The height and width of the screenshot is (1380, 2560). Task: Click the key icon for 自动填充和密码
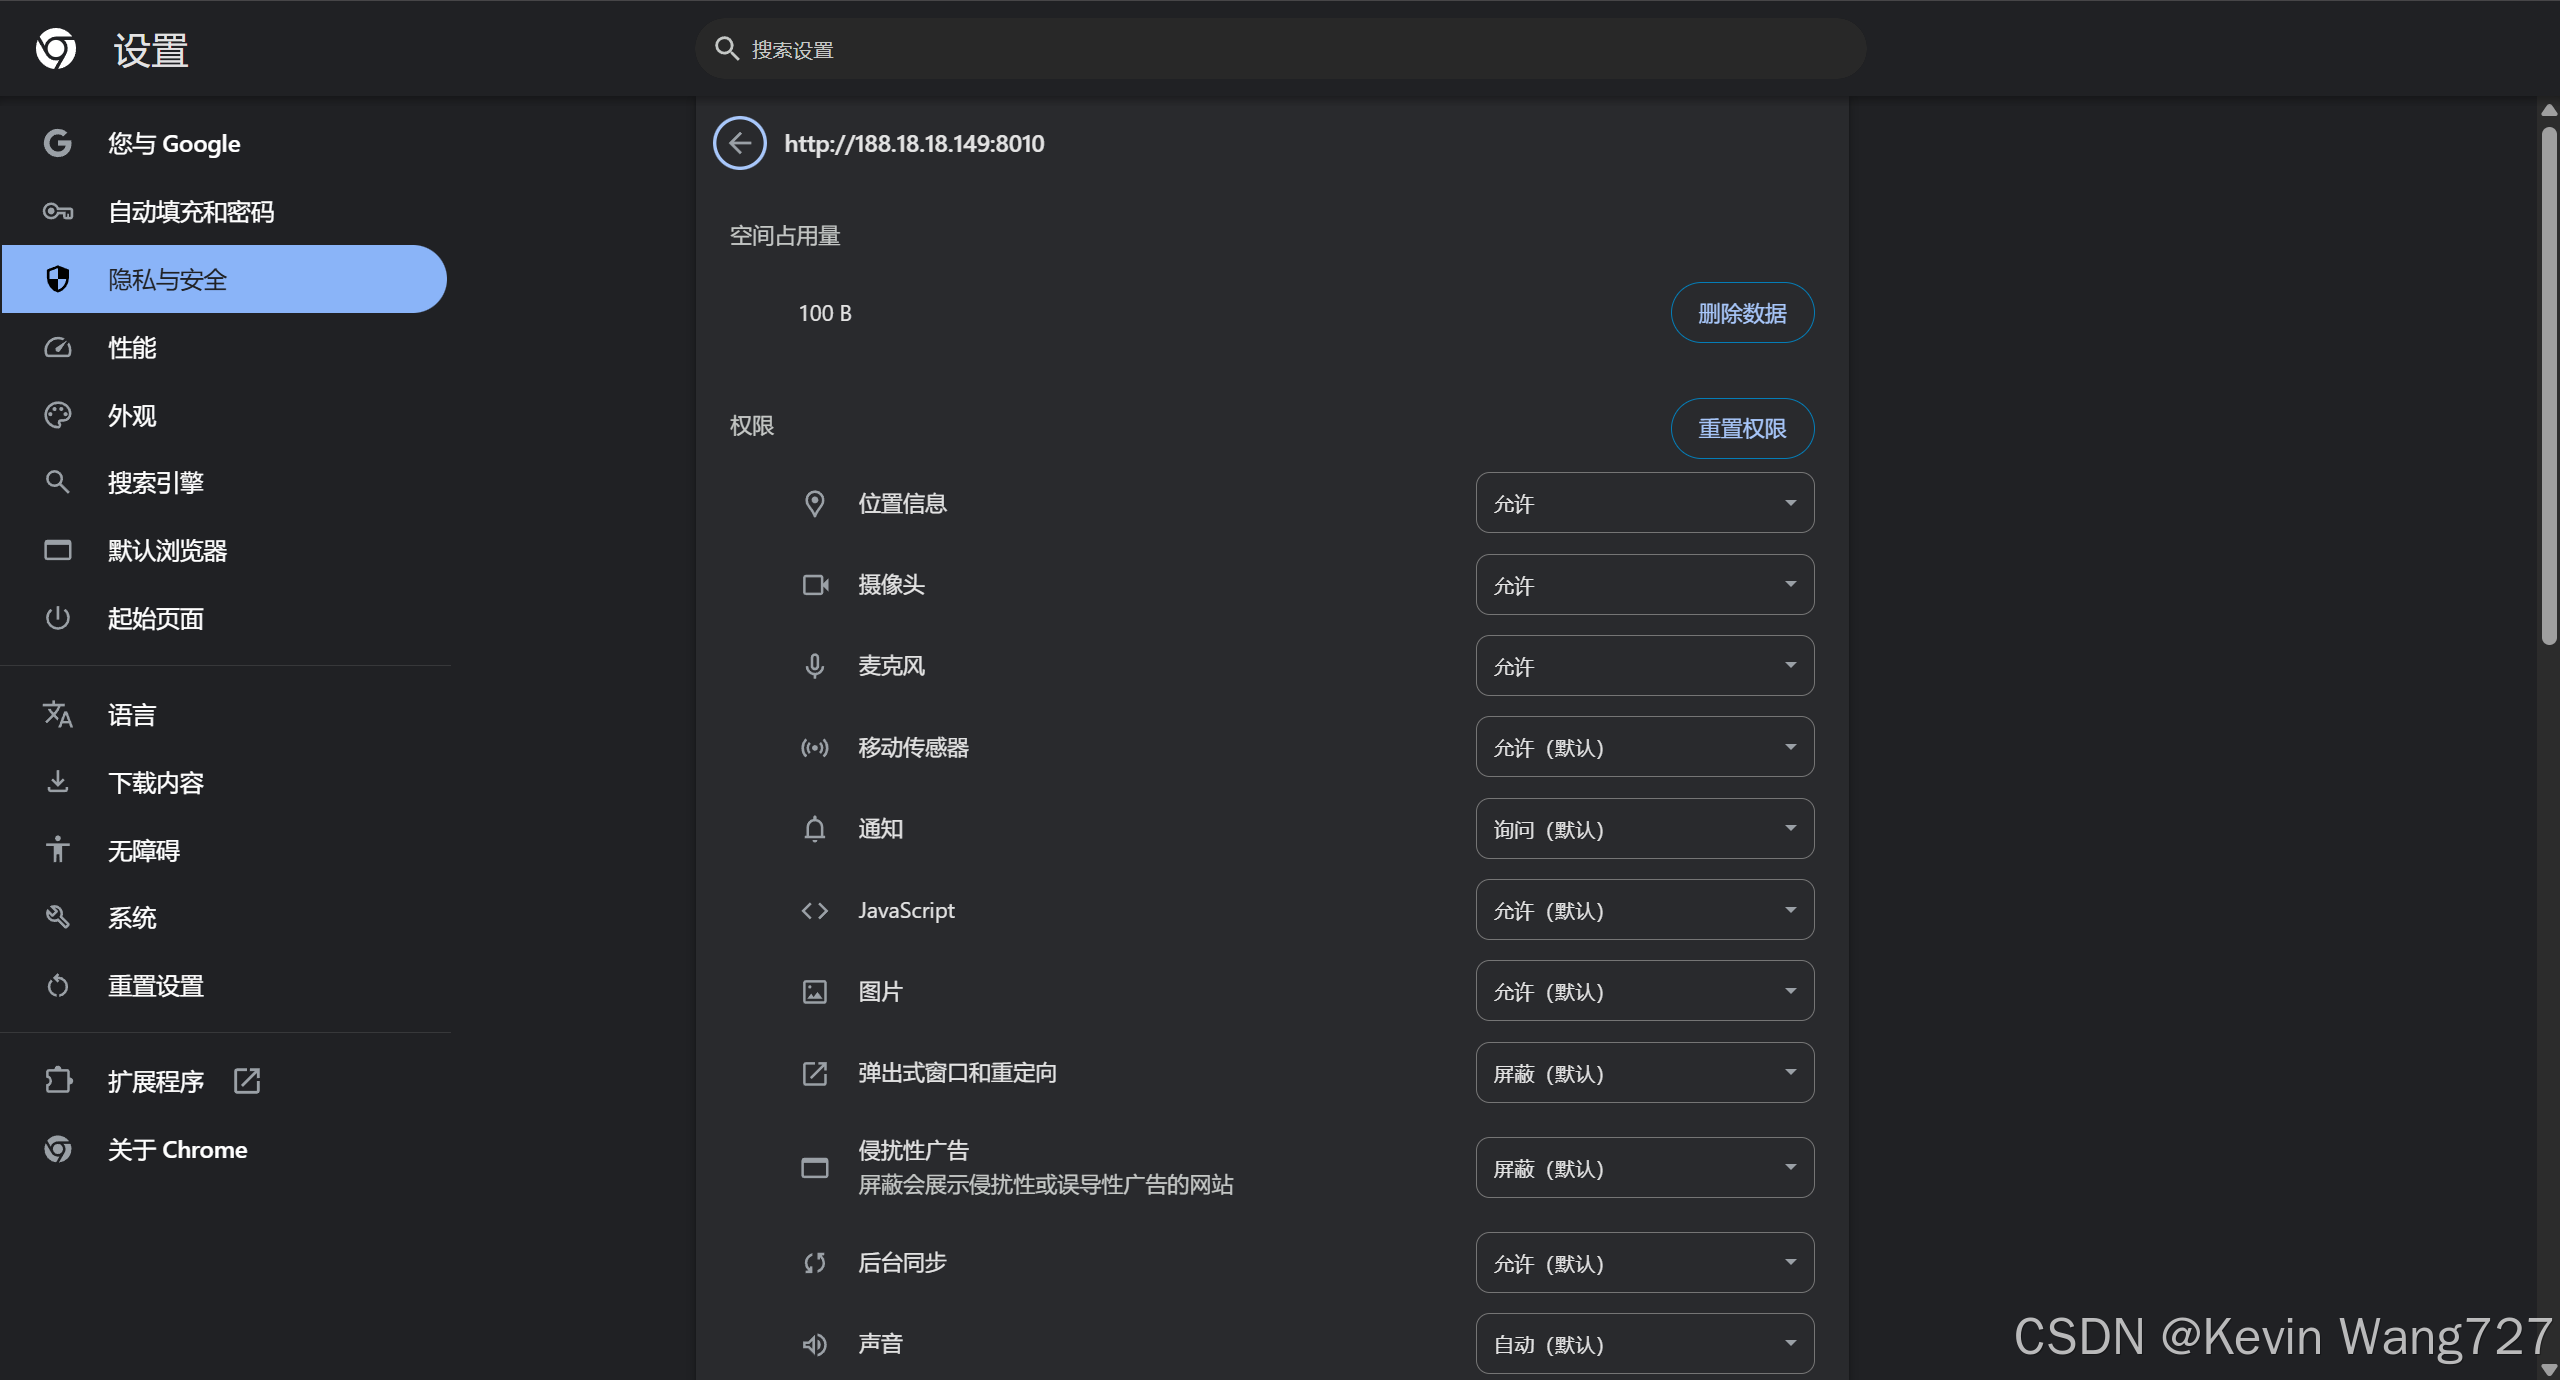(58, 211)
